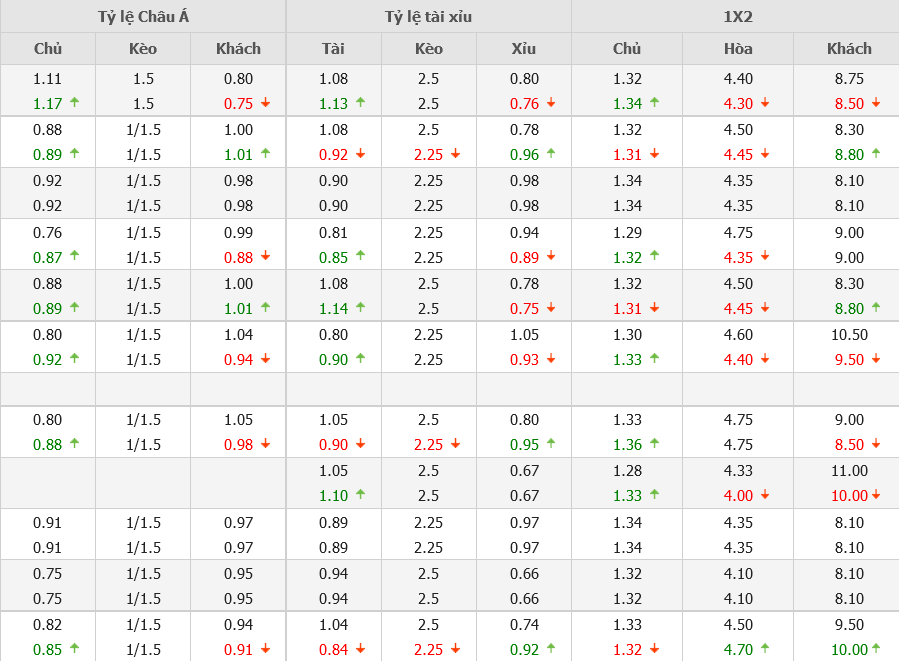Screen dimensions: 899x661
Task: Open the 10.50 odds value
Action: coord(849,335)
